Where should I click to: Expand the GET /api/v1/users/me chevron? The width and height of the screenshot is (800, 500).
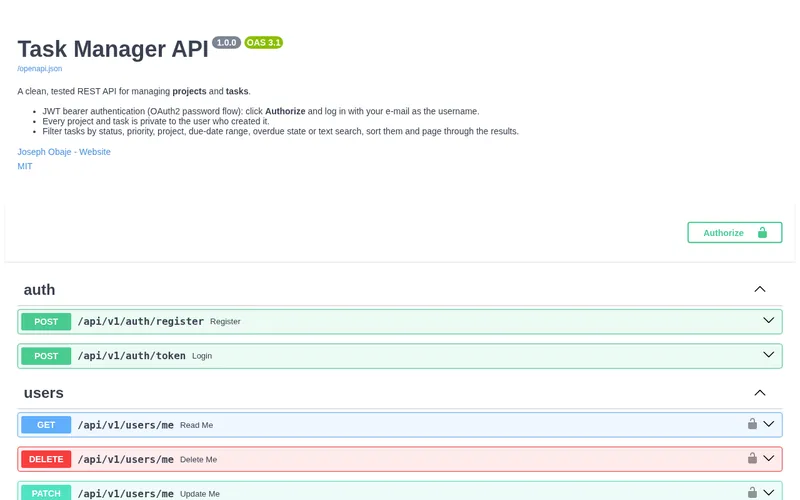768,424
